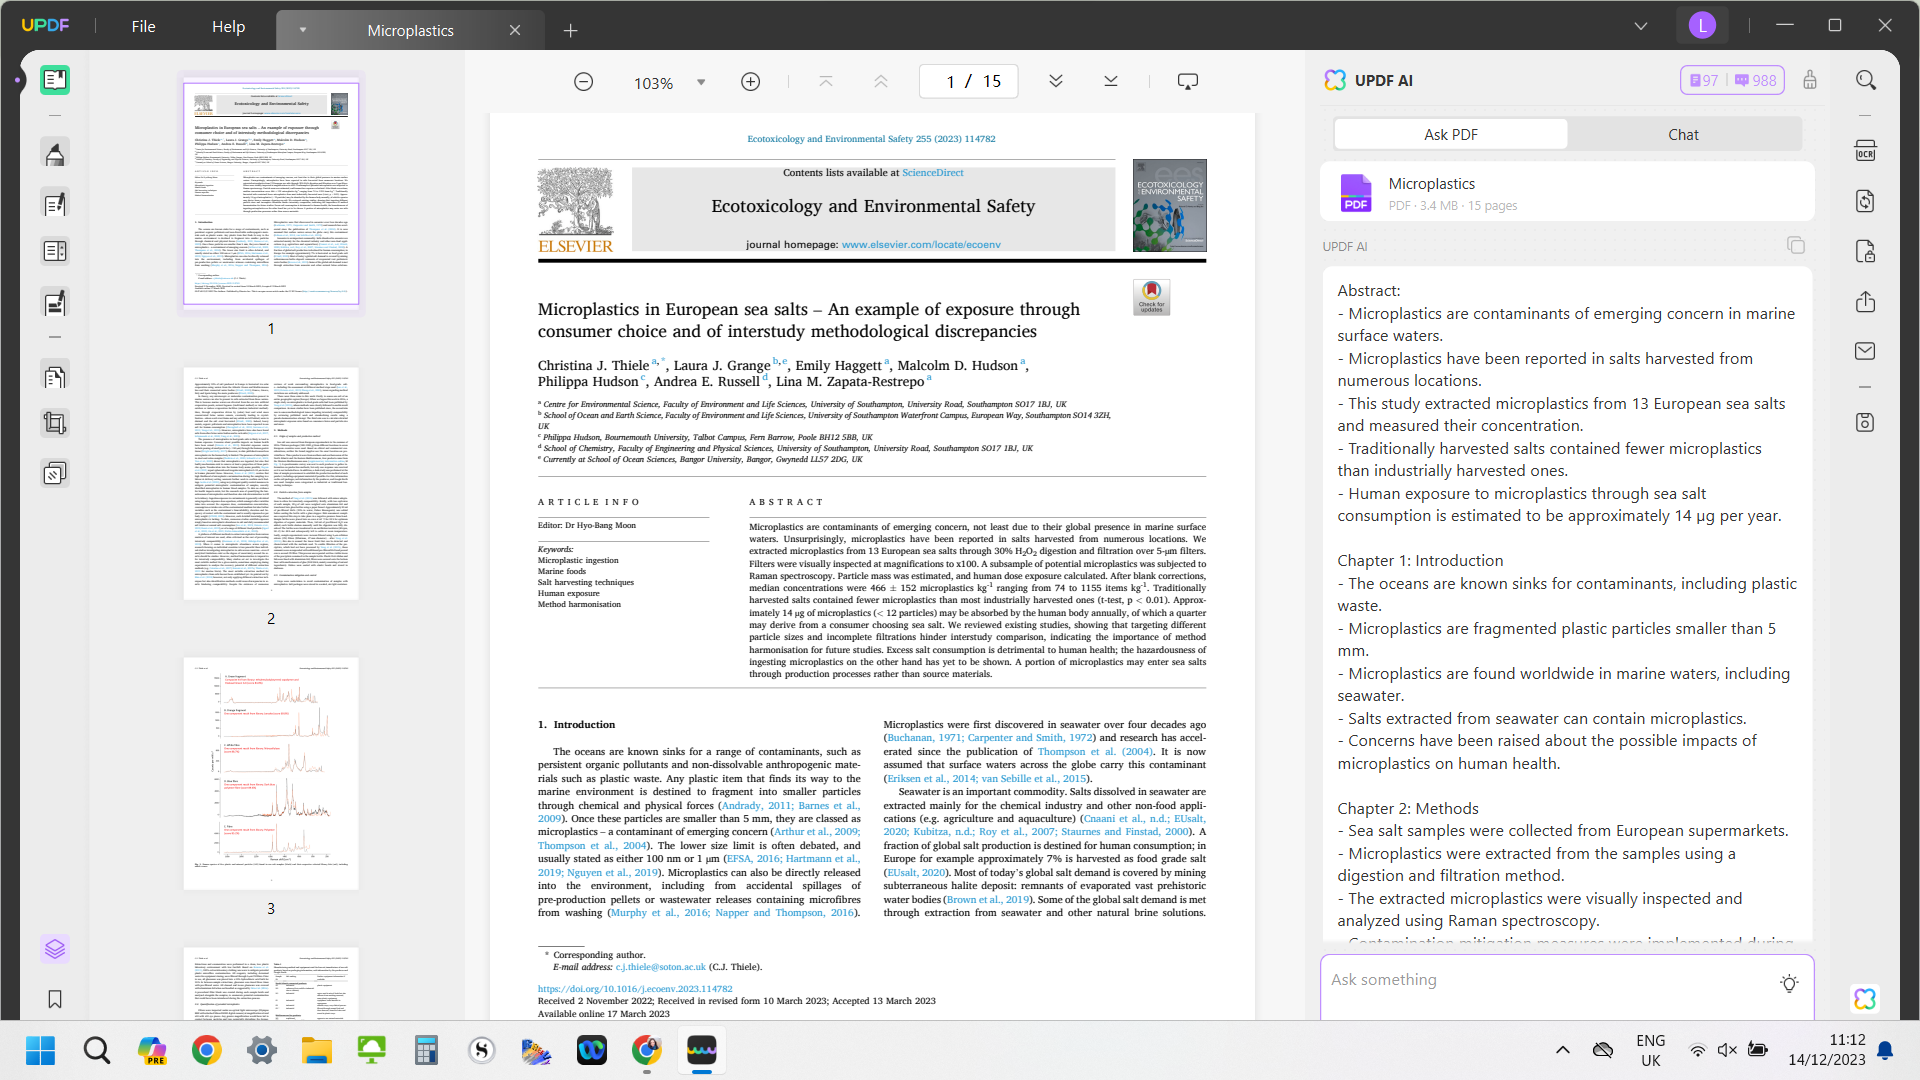The height and width of the screenshot is (1080, 1920).
Task: Click the ScienceDirect link in the header
Action: [932, 173]
